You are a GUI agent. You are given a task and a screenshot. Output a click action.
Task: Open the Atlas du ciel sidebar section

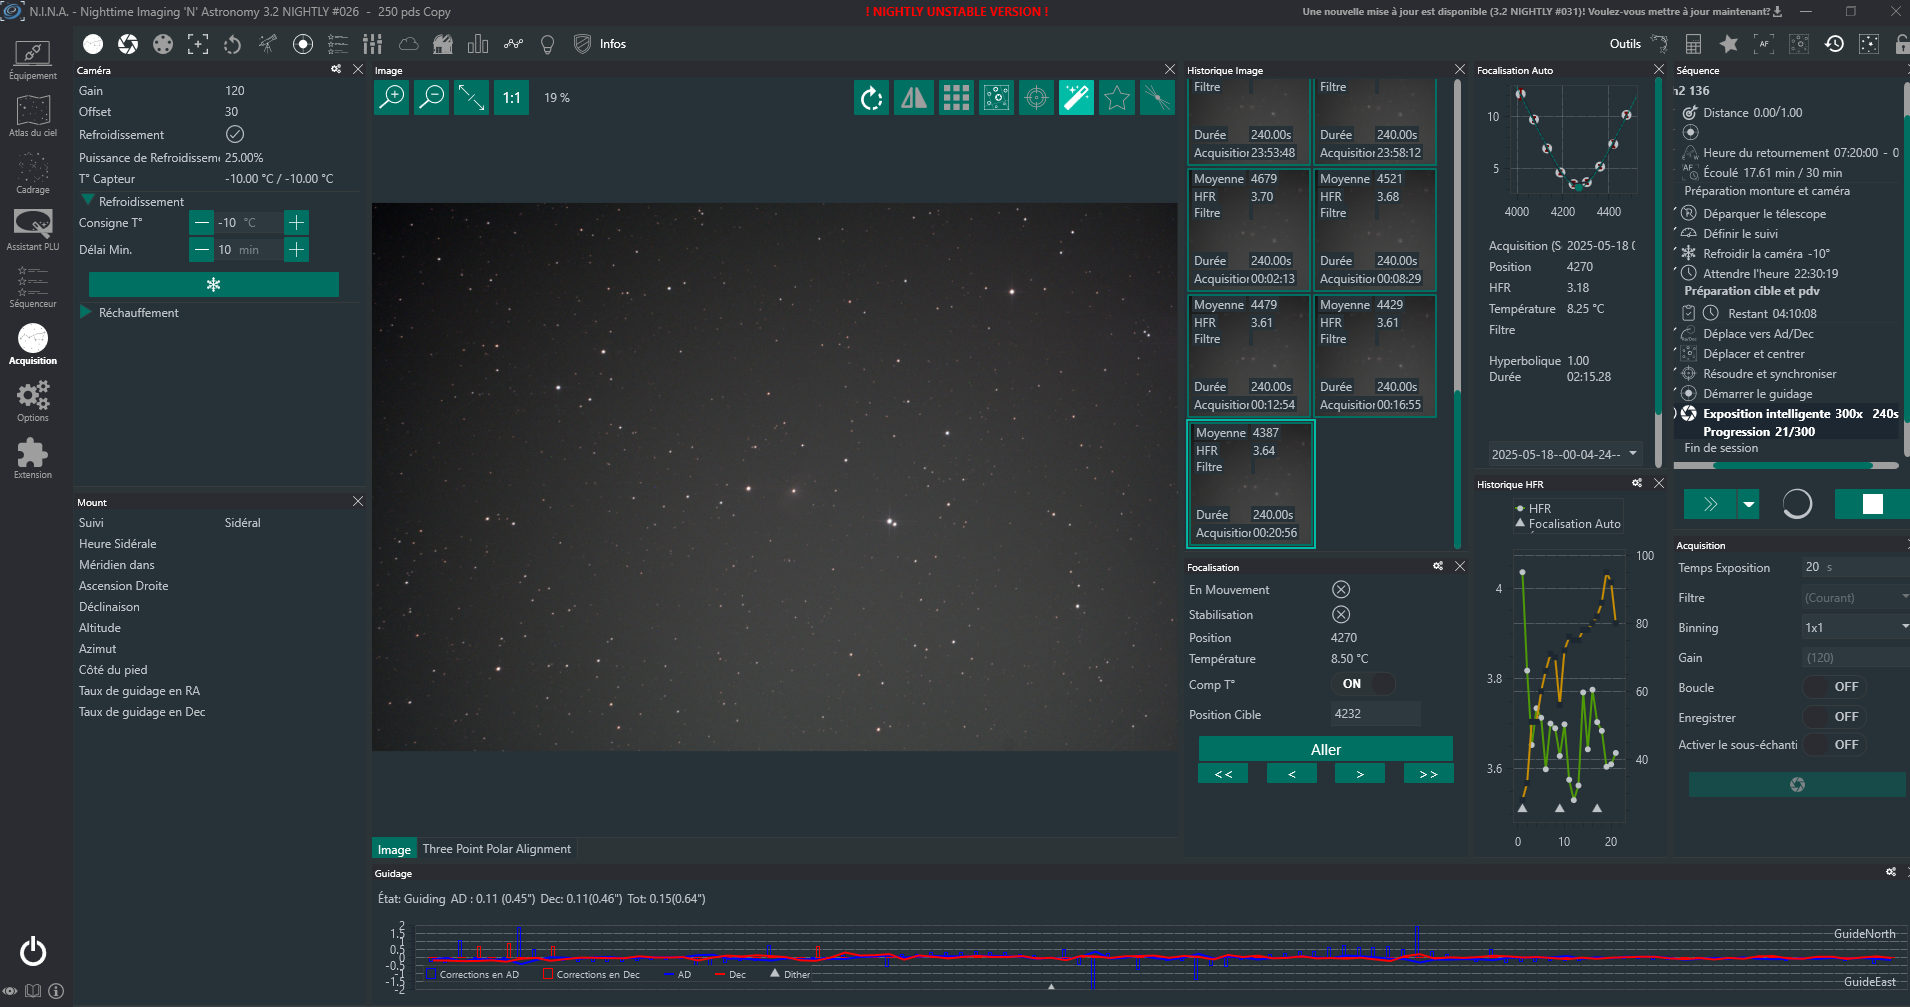33,116
